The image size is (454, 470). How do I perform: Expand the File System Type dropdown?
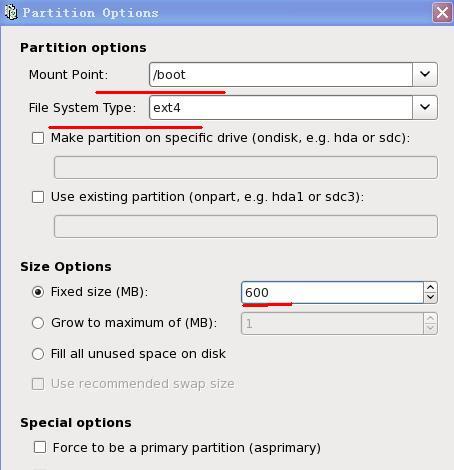(x=425, y=107)
